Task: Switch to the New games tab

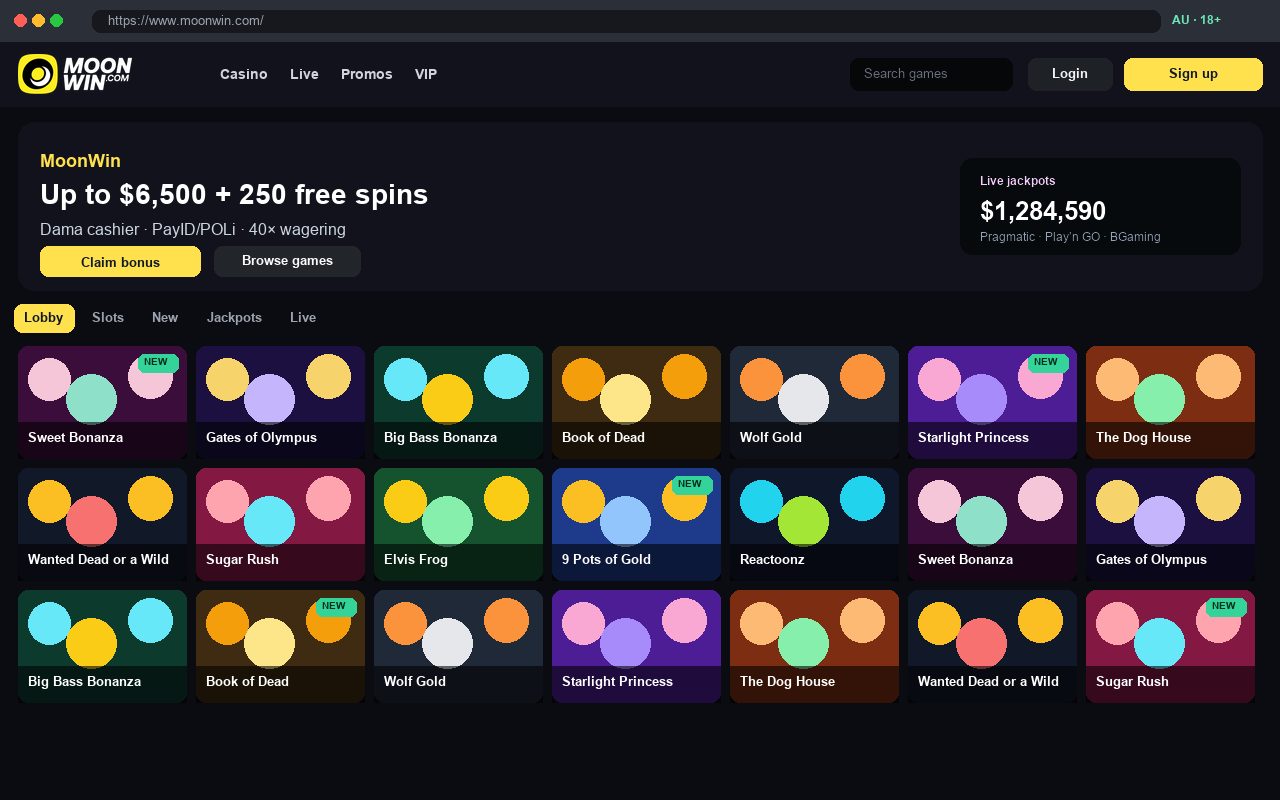Action: tap(165, 318)
